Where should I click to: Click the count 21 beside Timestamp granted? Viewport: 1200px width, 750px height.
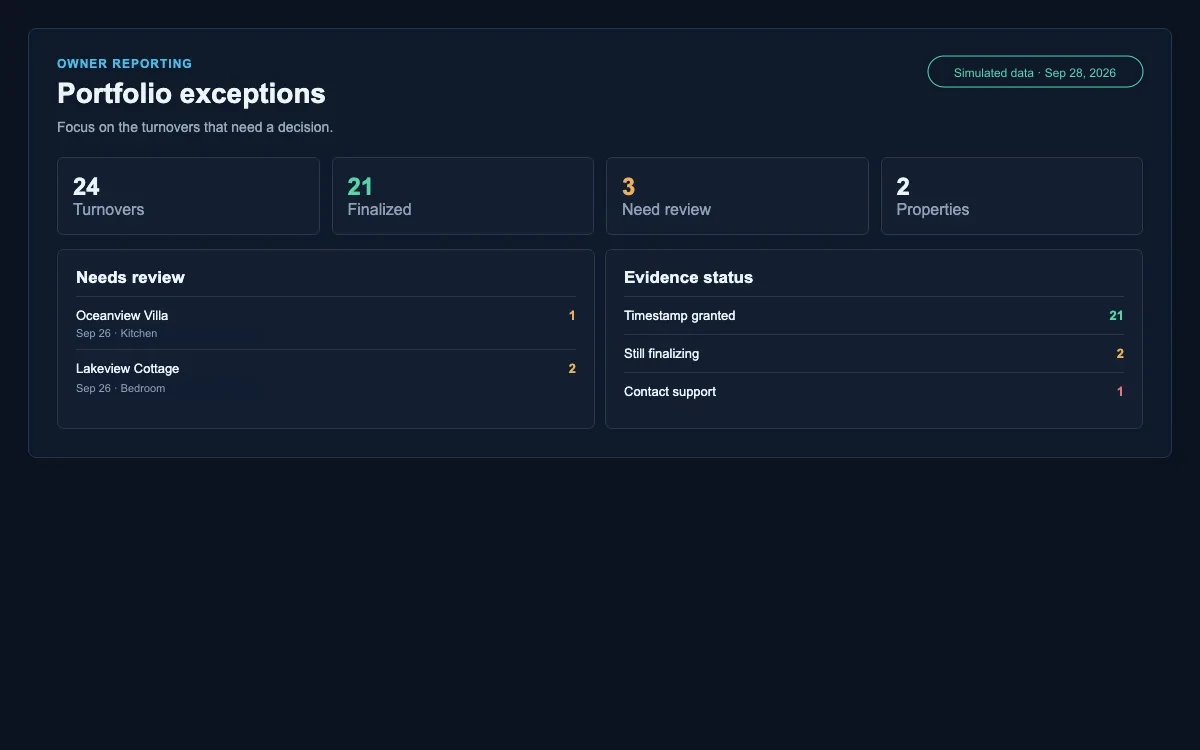click(1116, 316)
